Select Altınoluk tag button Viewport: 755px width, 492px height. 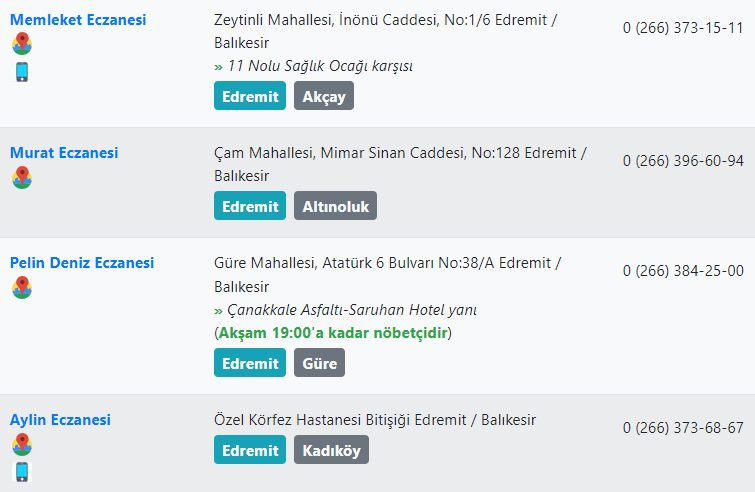[x=336, y=206]
